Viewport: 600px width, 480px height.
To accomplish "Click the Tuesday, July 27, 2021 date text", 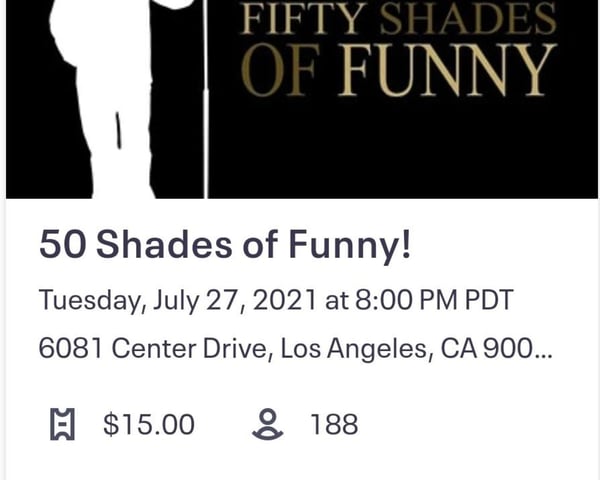I will 178,300.
